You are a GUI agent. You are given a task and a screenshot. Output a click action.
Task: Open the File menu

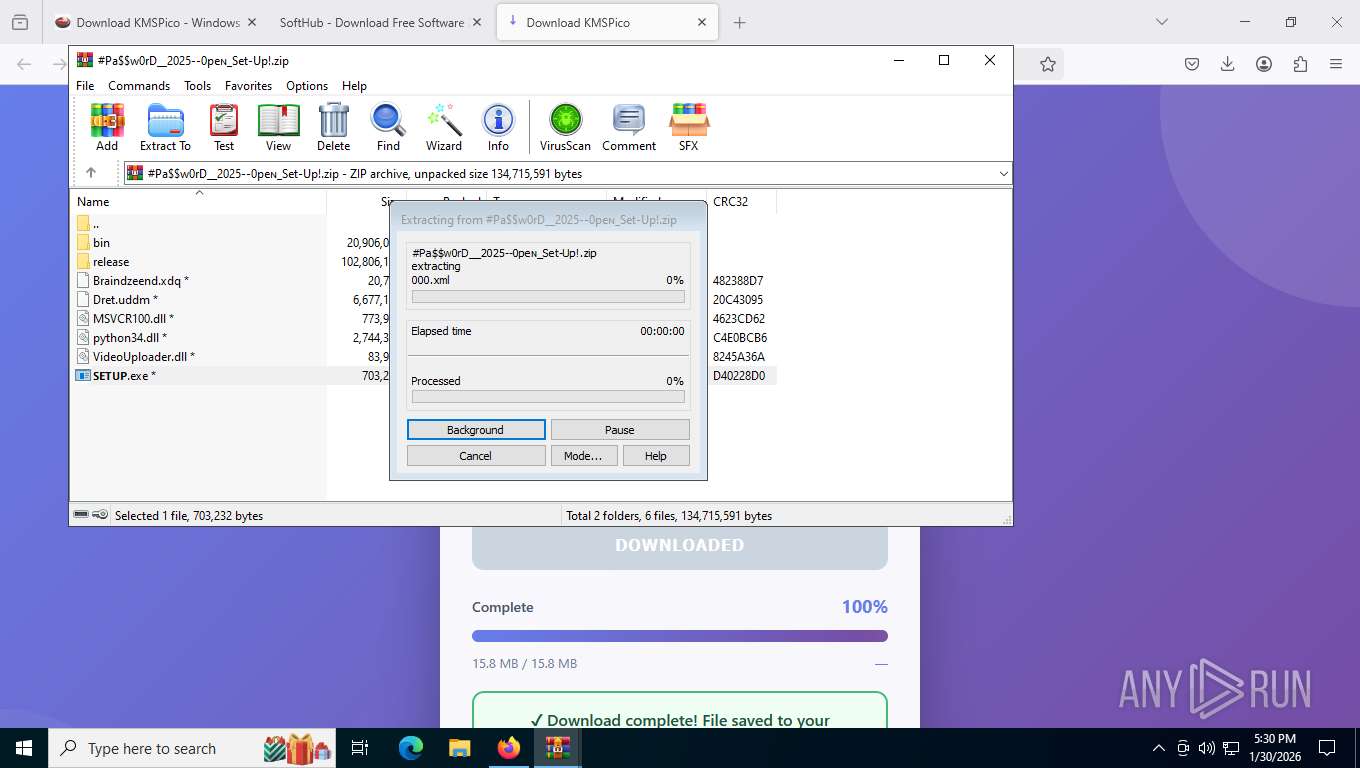click(x=85, y=86)
